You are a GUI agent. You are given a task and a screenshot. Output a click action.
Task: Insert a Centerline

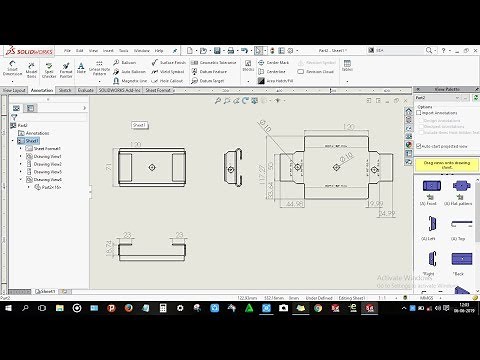coord(272,72)
